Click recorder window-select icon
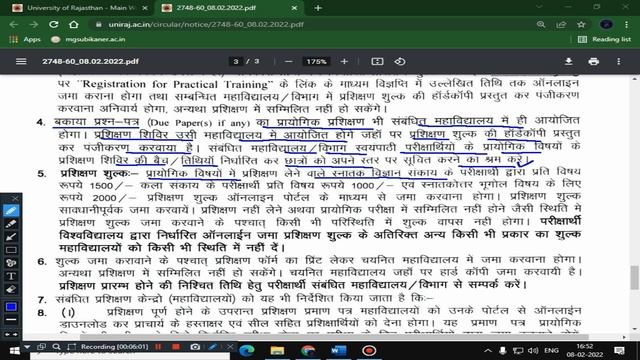This screenshot has height=360, width=640. 41,347
